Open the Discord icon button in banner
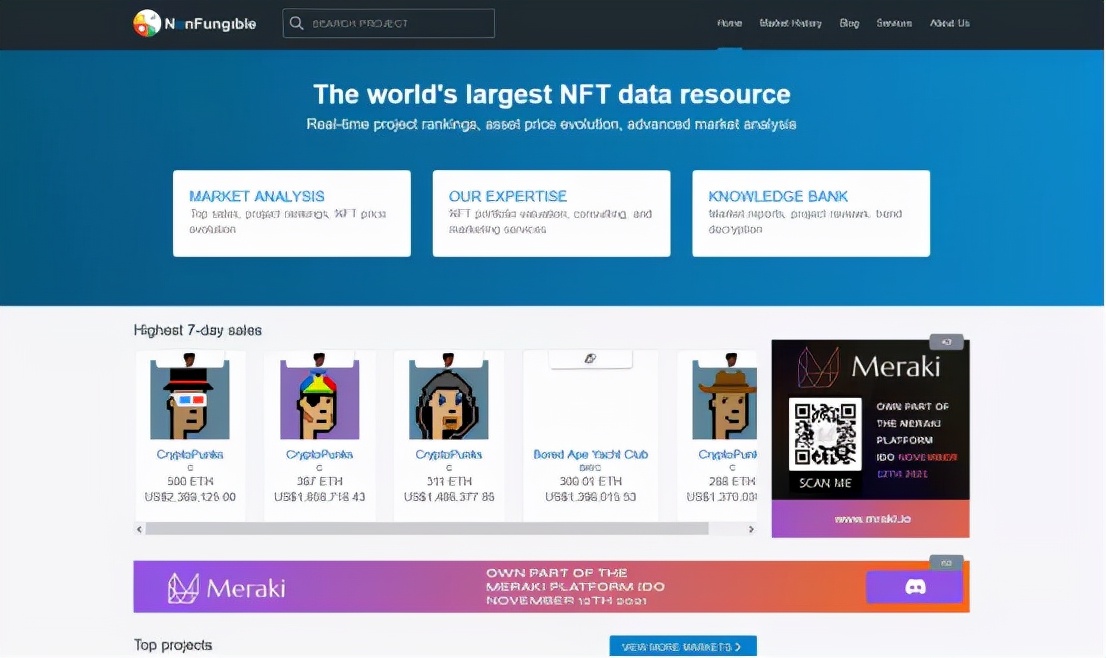Screen dimensions: 1106x658 (914, 587)
